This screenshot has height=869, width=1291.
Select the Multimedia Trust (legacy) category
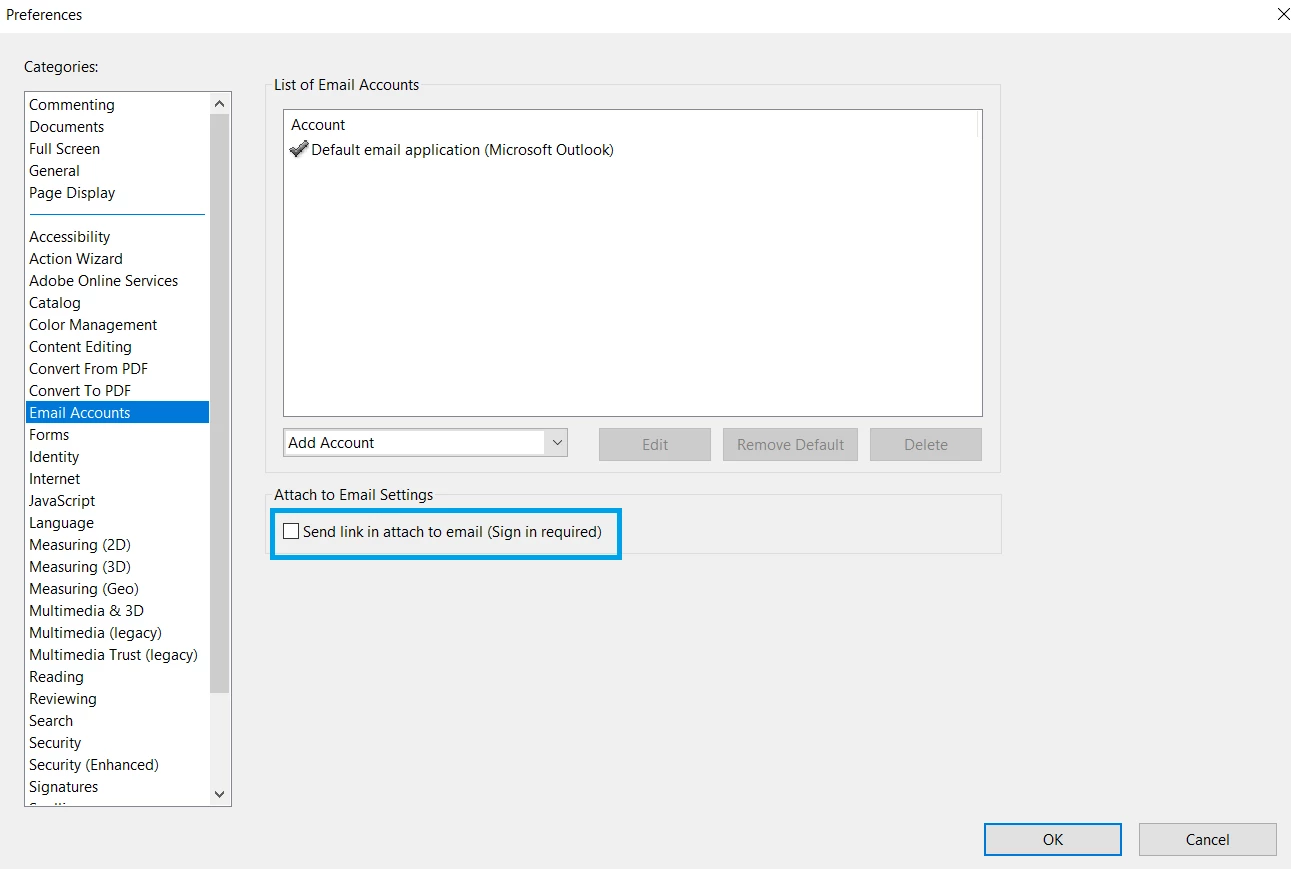click(114, 655)
